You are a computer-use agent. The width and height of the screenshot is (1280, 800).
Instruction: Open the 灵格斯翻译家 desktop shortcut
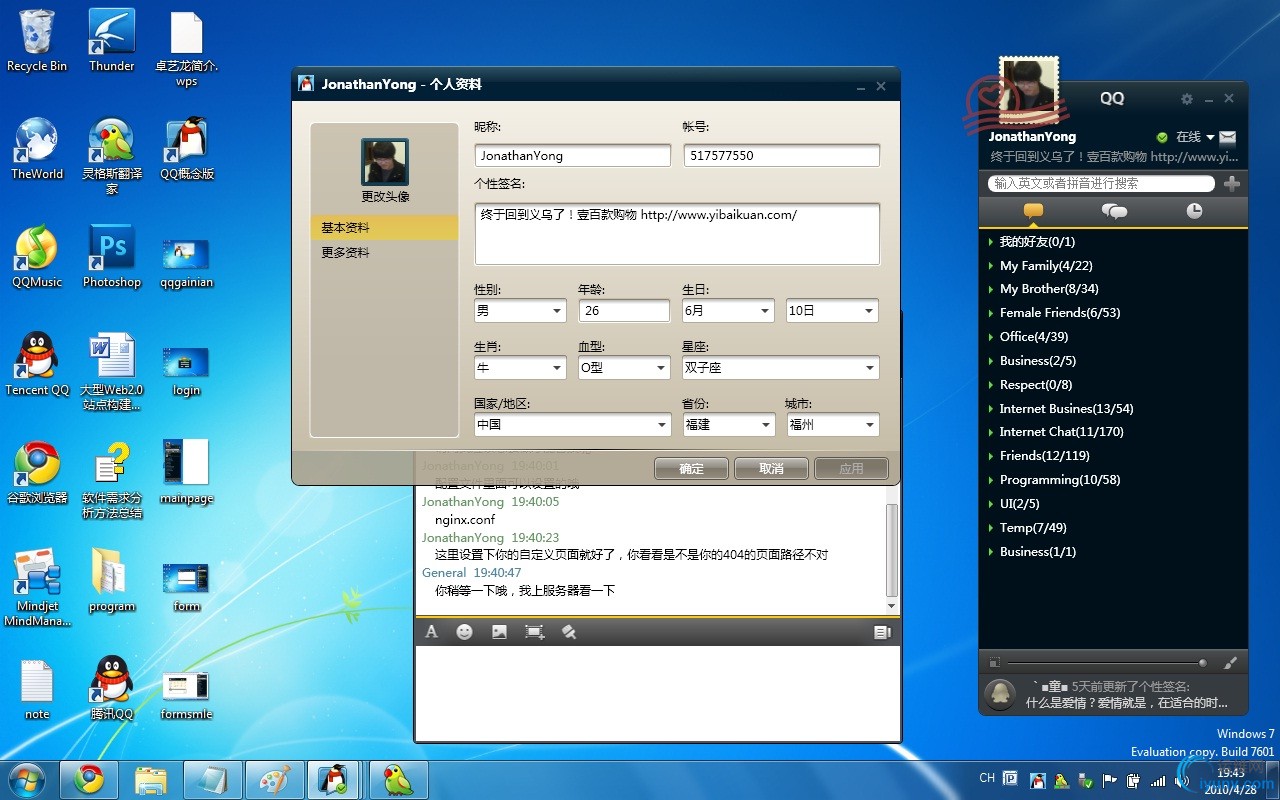coord(112,156)
